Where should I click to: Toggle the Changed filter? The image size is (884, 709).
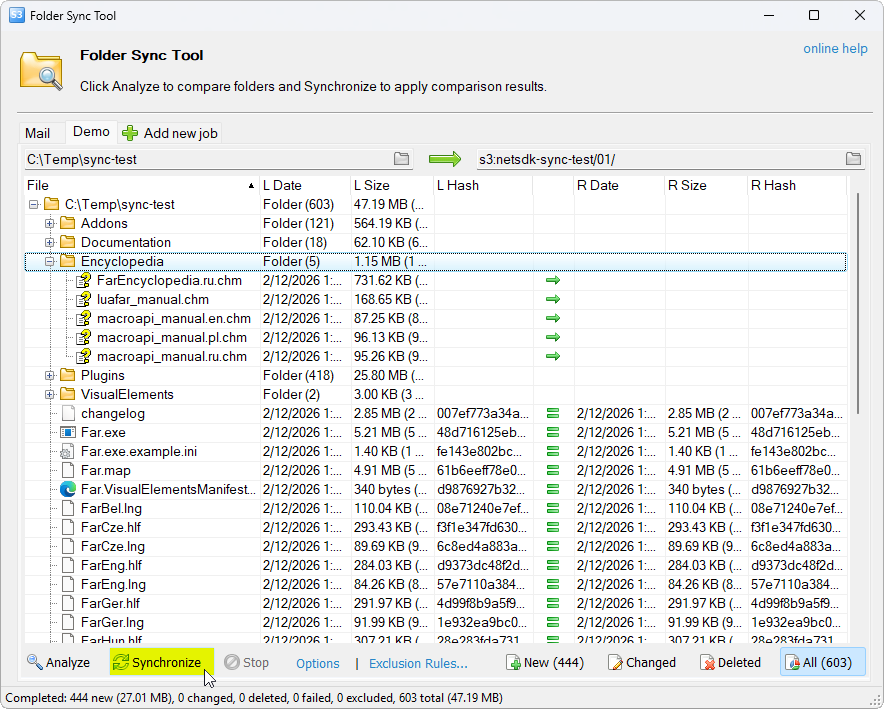(x=642, y=663)
